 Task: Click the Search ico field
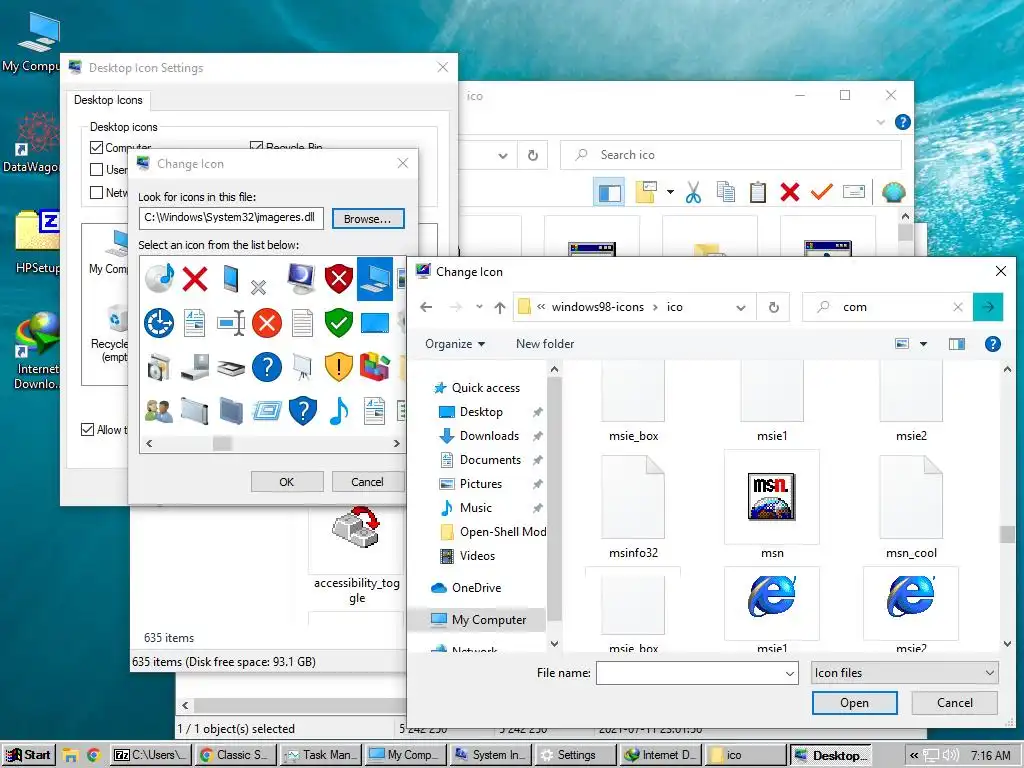731,155
